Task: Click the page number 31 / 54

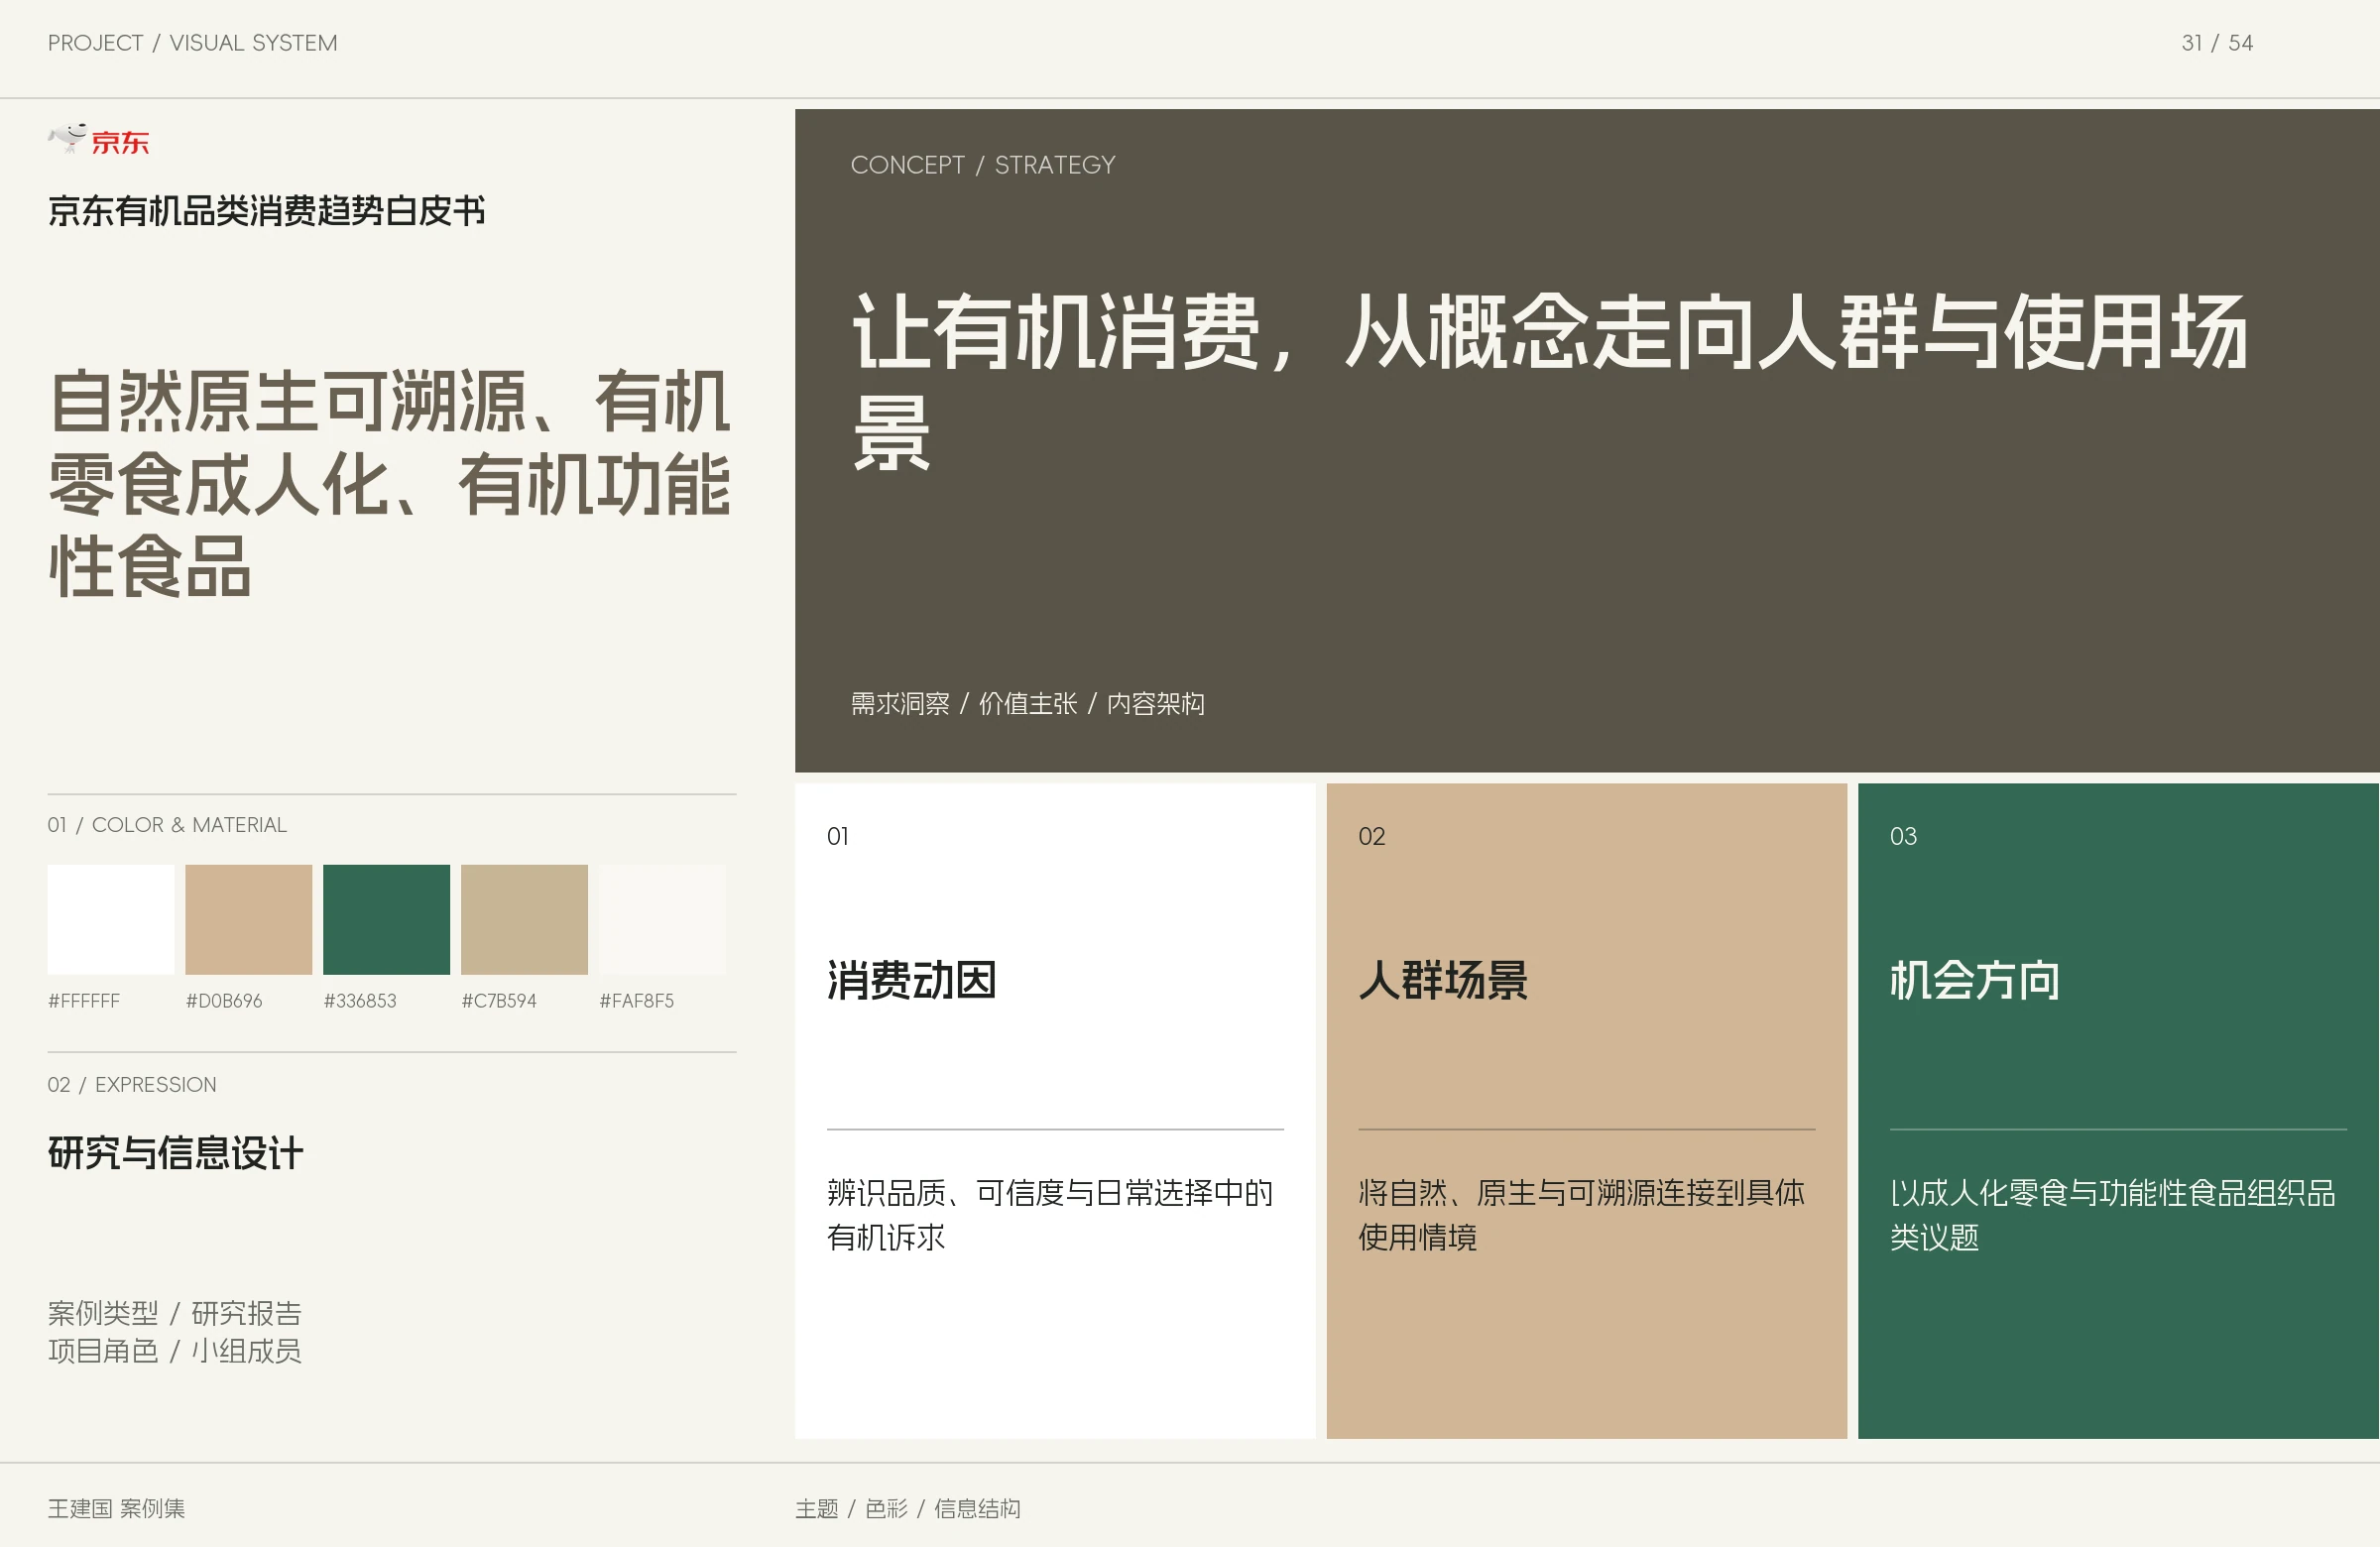Action: pos(2217,43)
